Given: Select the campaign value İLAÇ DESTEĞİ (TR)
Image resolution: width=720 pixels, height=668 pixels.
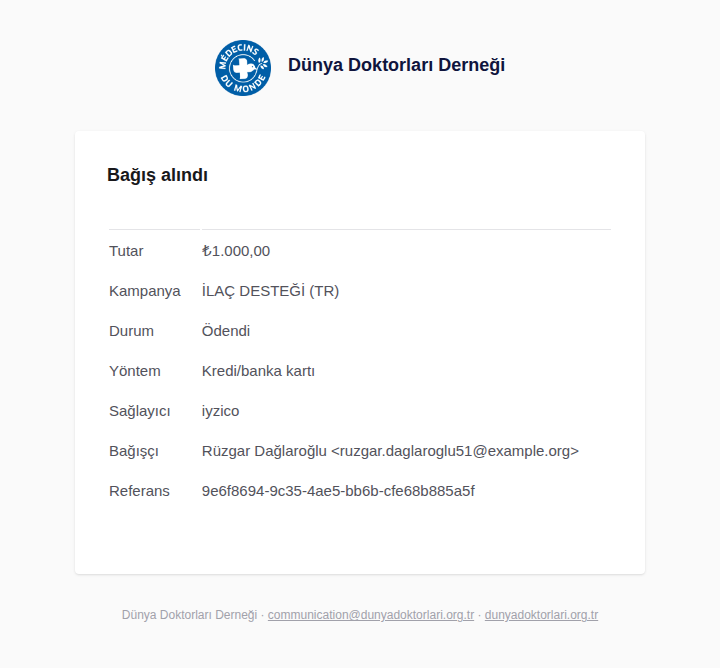Looking at the screenshot, I should pos(270,291).
